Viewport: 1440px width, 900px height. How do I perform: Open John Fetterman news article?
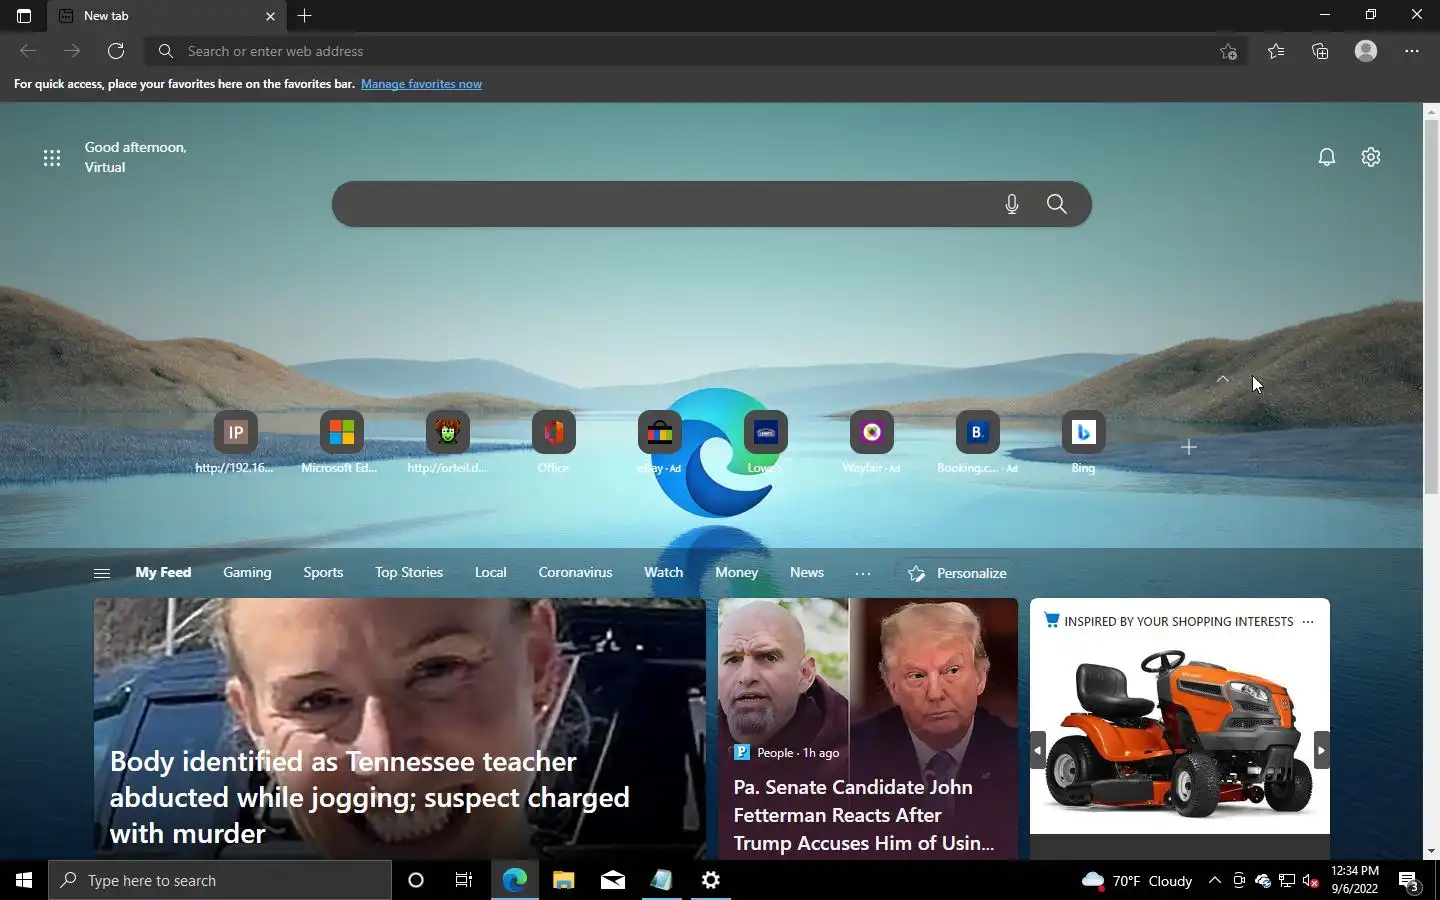click(x=868, y=729)
